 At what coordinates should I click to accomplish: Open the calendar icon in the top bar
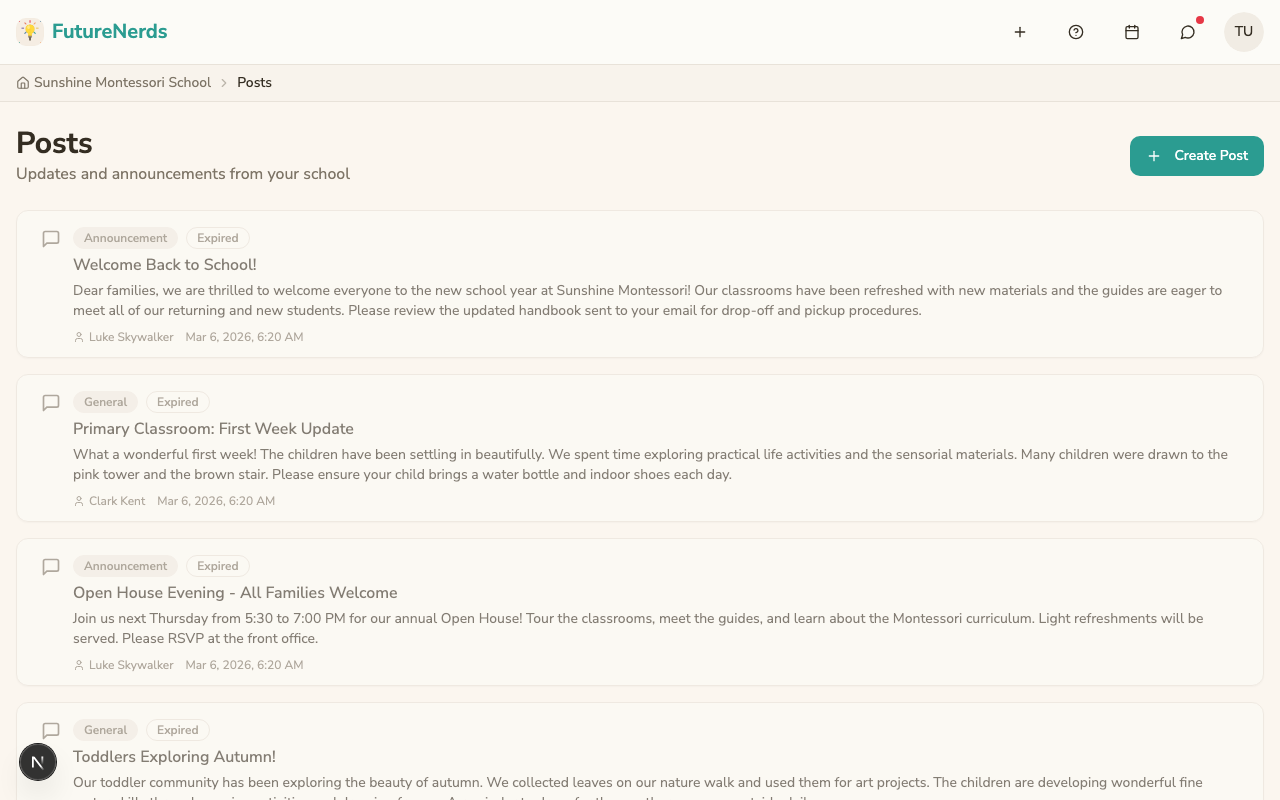pyautogui.click(x=1132, y=31)
